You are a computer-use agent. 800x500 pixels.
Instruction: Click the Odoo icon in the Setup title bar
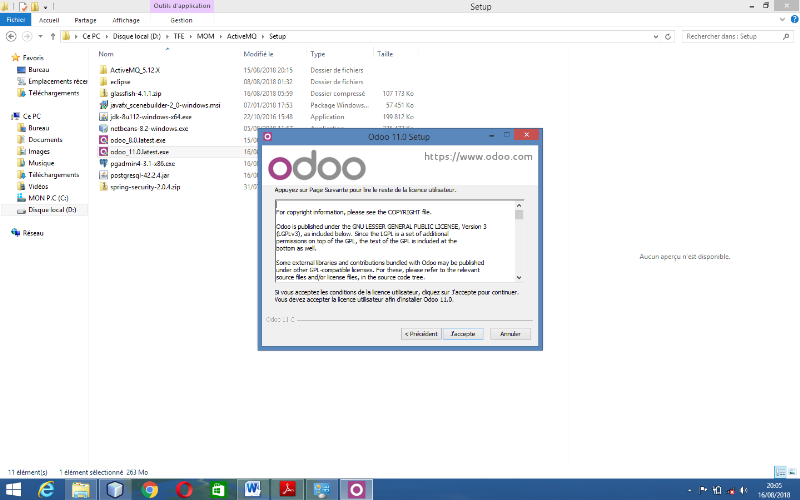[267, 136]
